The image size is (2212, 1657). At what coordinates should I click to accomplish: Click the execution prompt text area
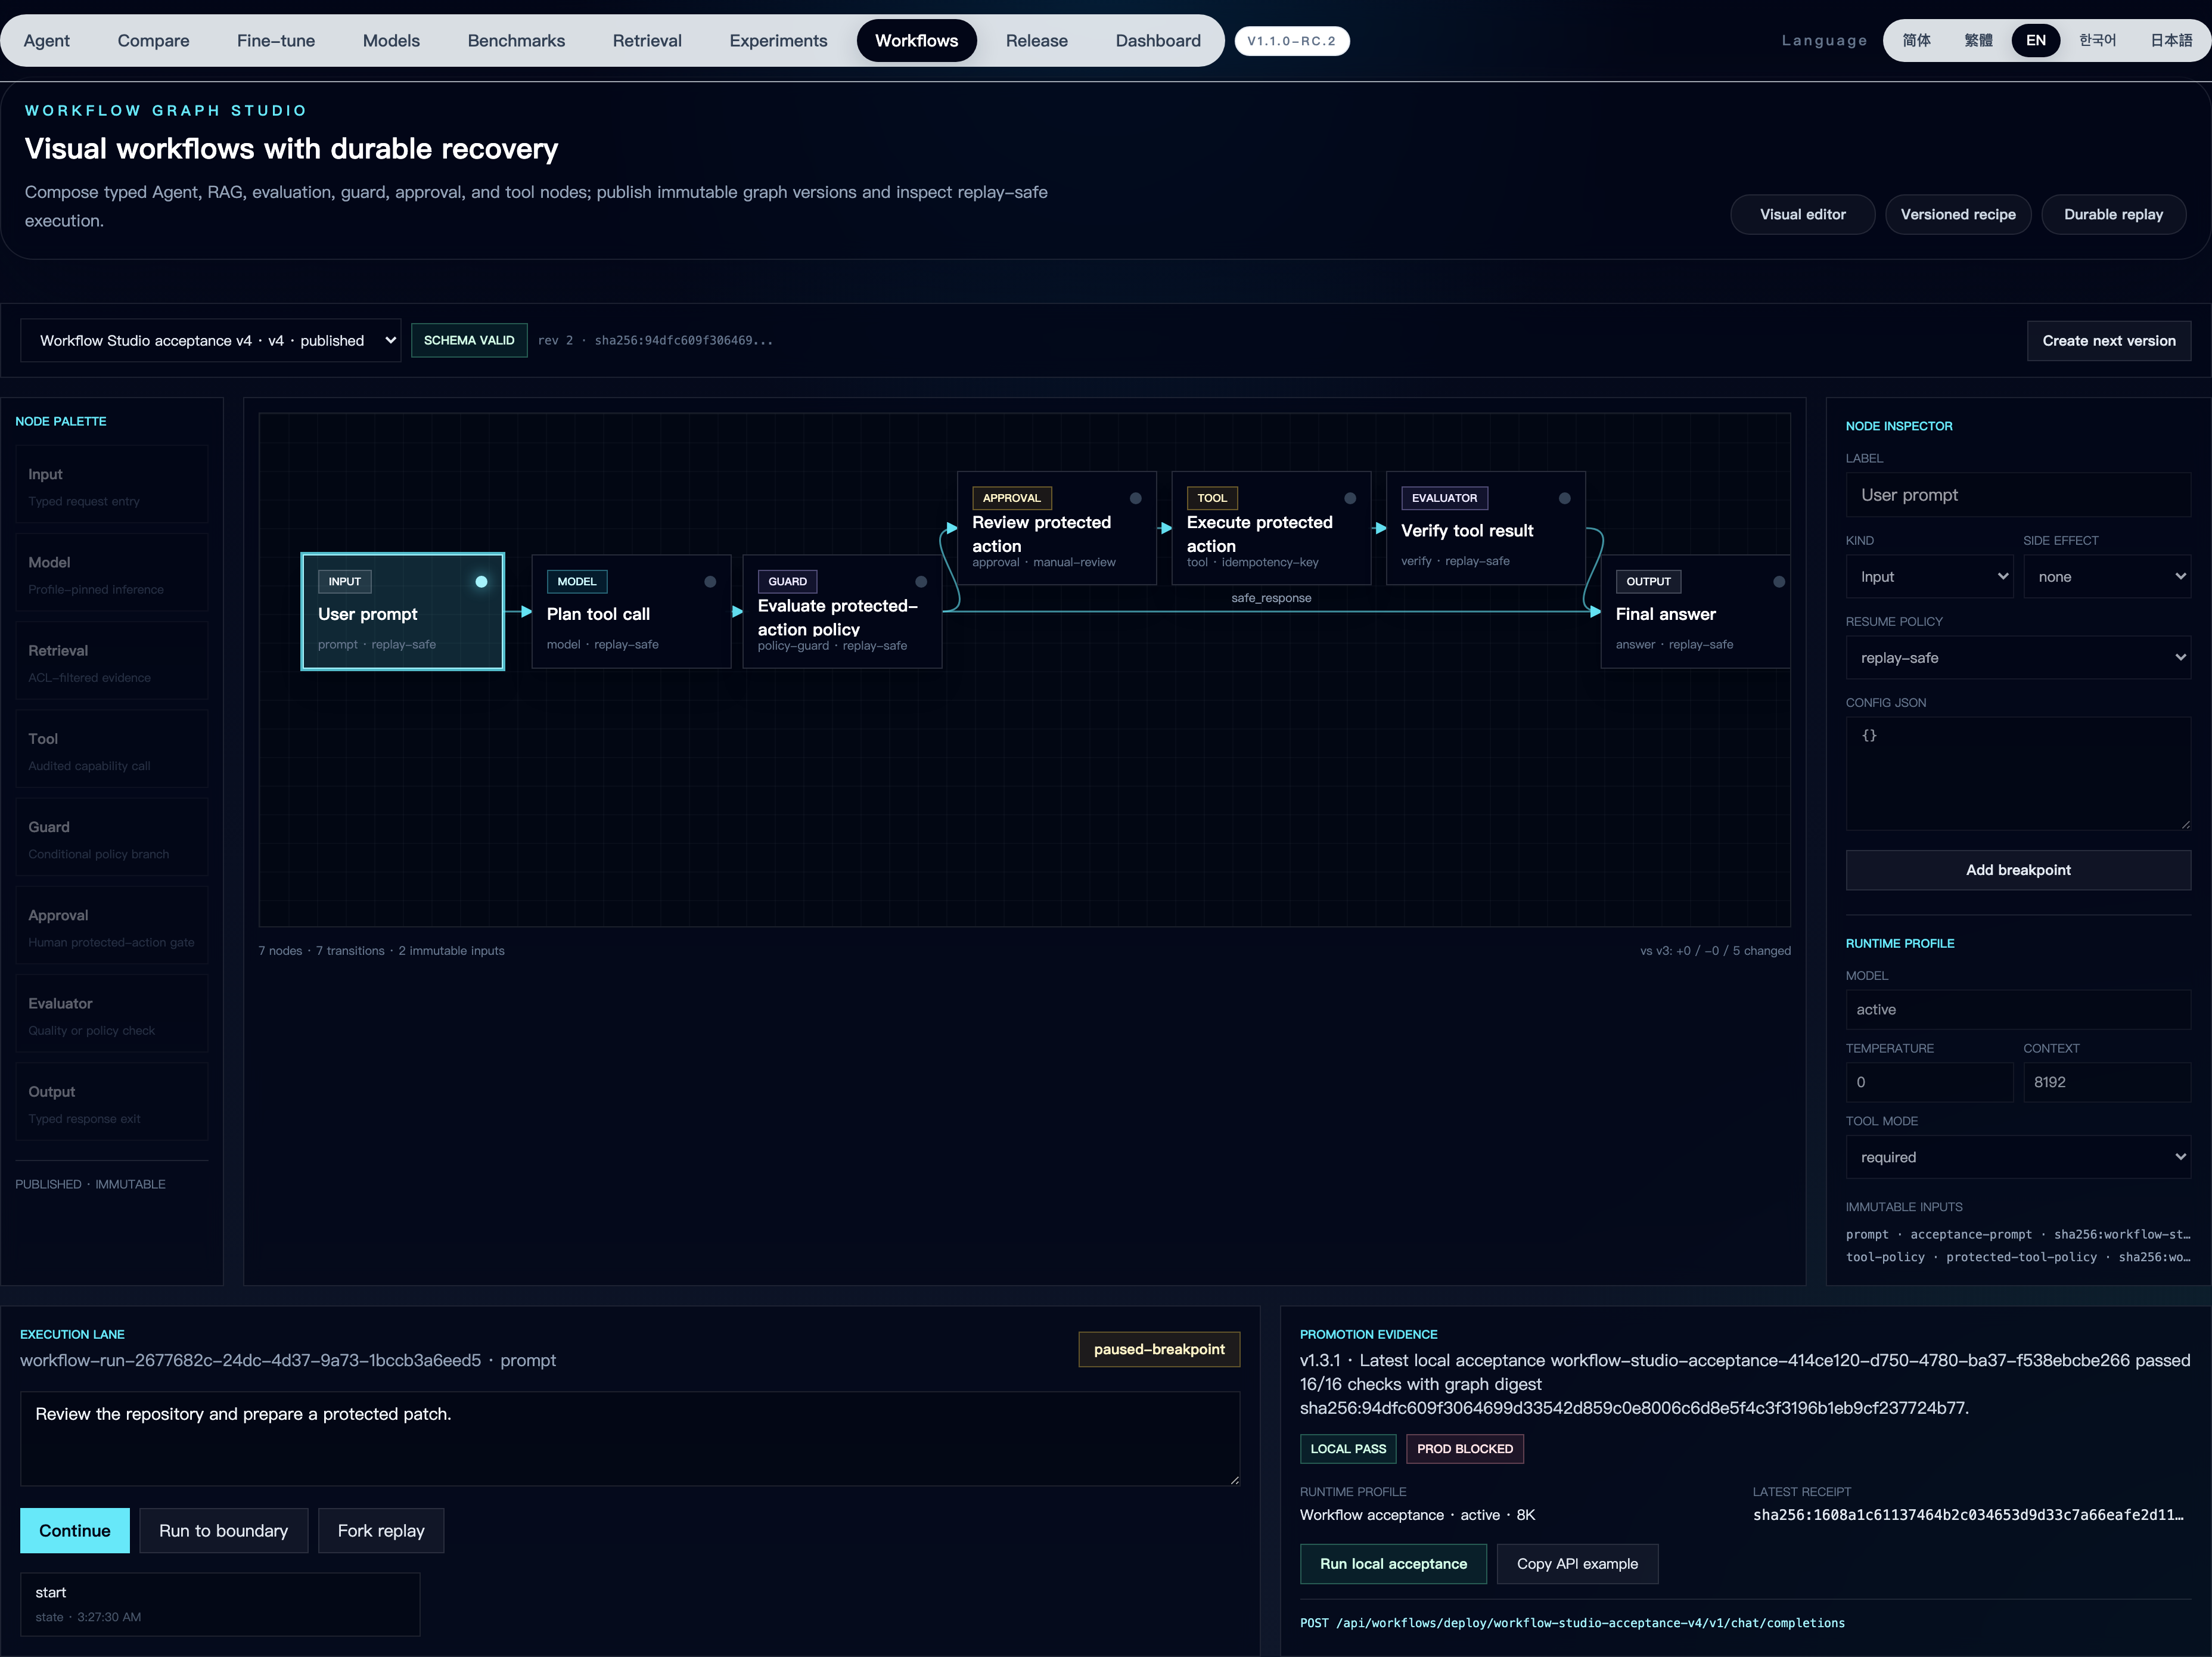point(630,1439)
